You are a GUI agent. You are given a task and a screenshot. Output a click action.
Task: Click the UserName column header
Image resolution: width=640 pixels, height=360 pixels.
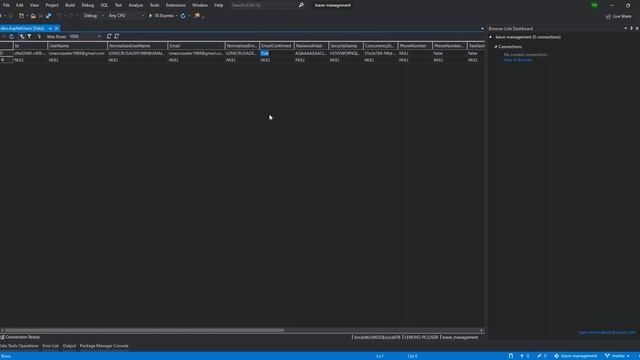77,46
